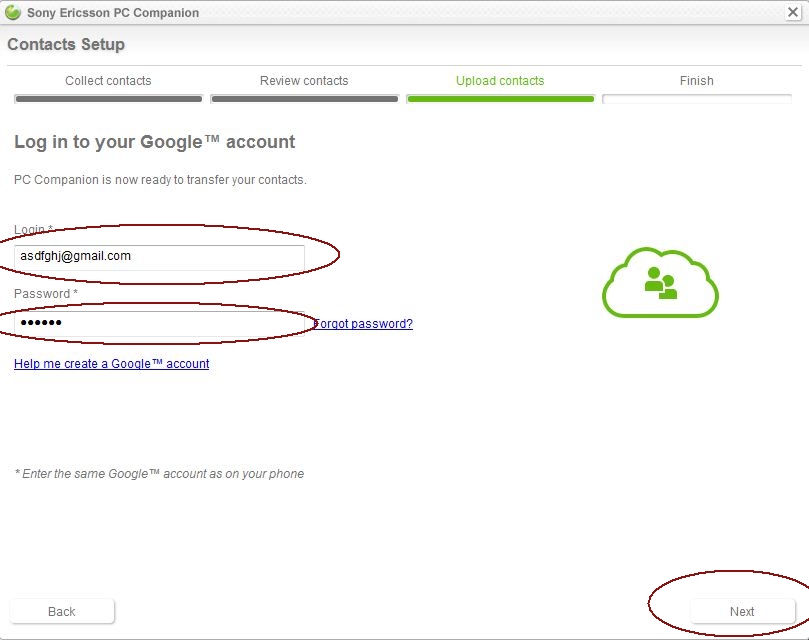Screen dimensions: 809x640
Task: Click the PC Companion ready to transfer text
Action: pyautogui.click(x=160, y=180)
